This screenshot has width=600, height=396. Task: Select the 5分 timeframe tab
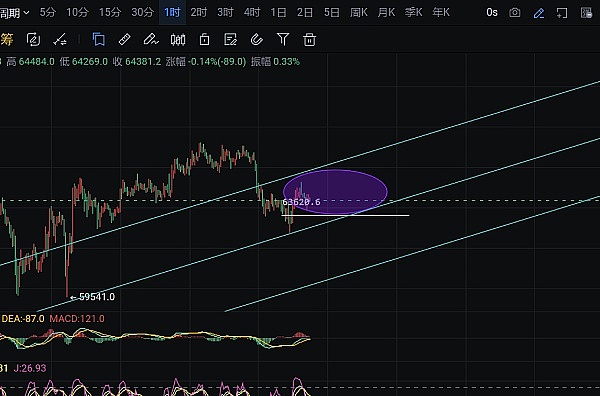(48, 13)
